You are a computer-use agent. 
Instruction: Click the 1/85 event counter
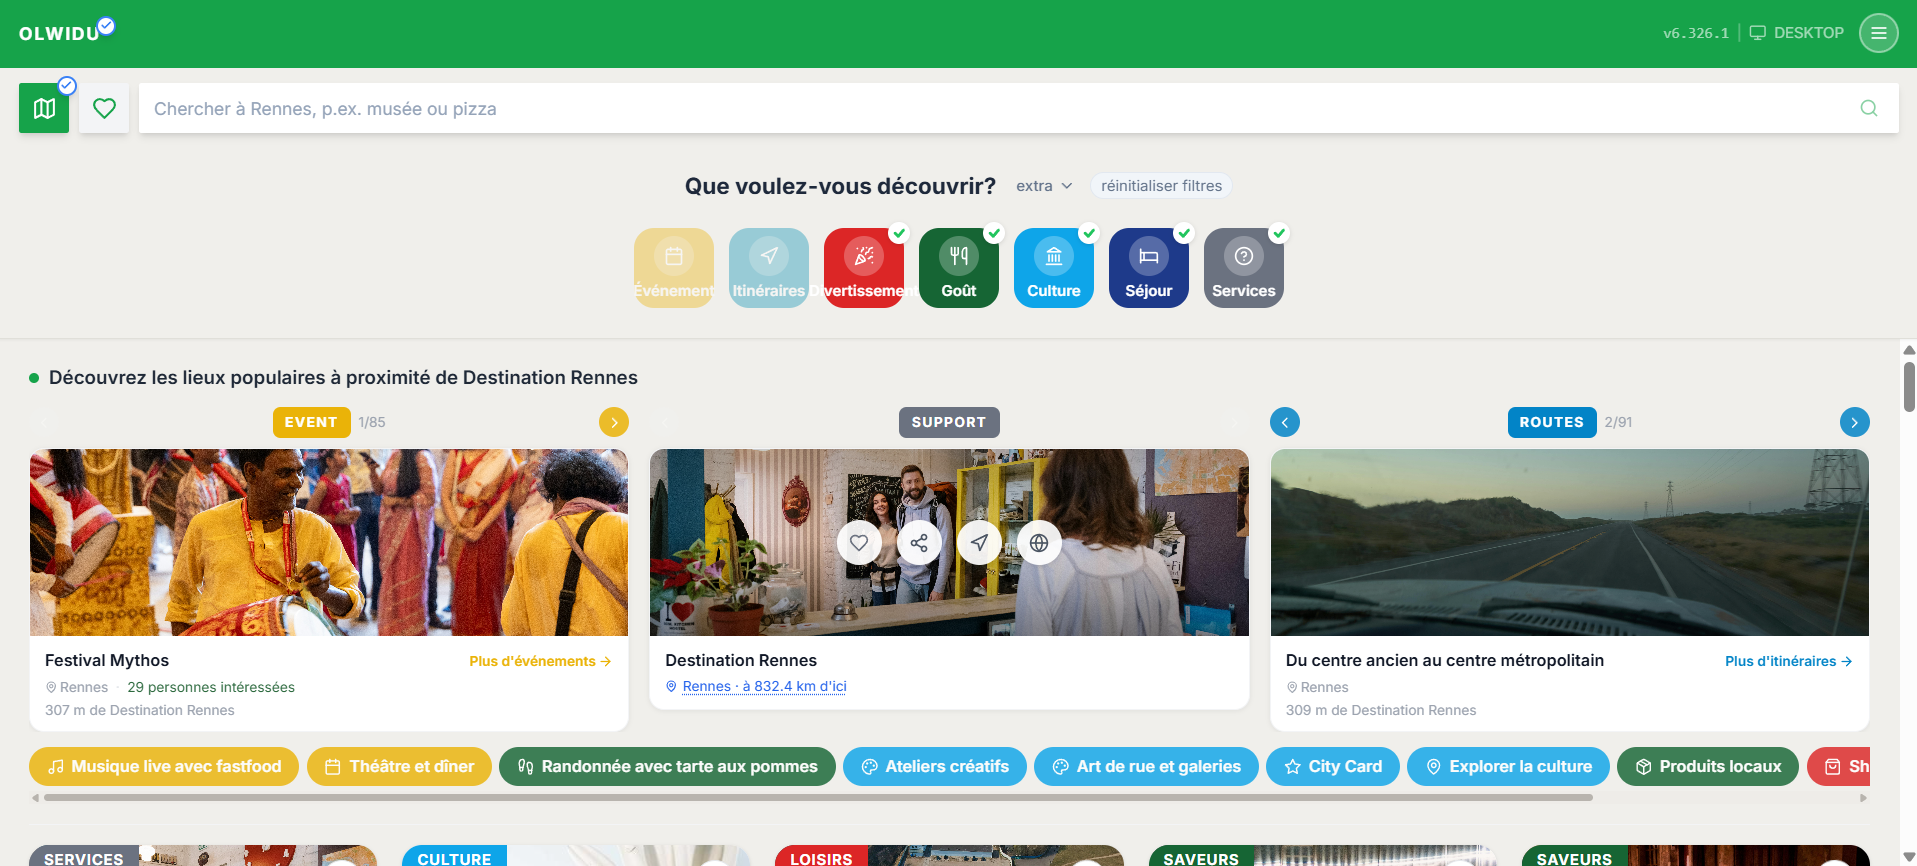[x=372, y=422]
